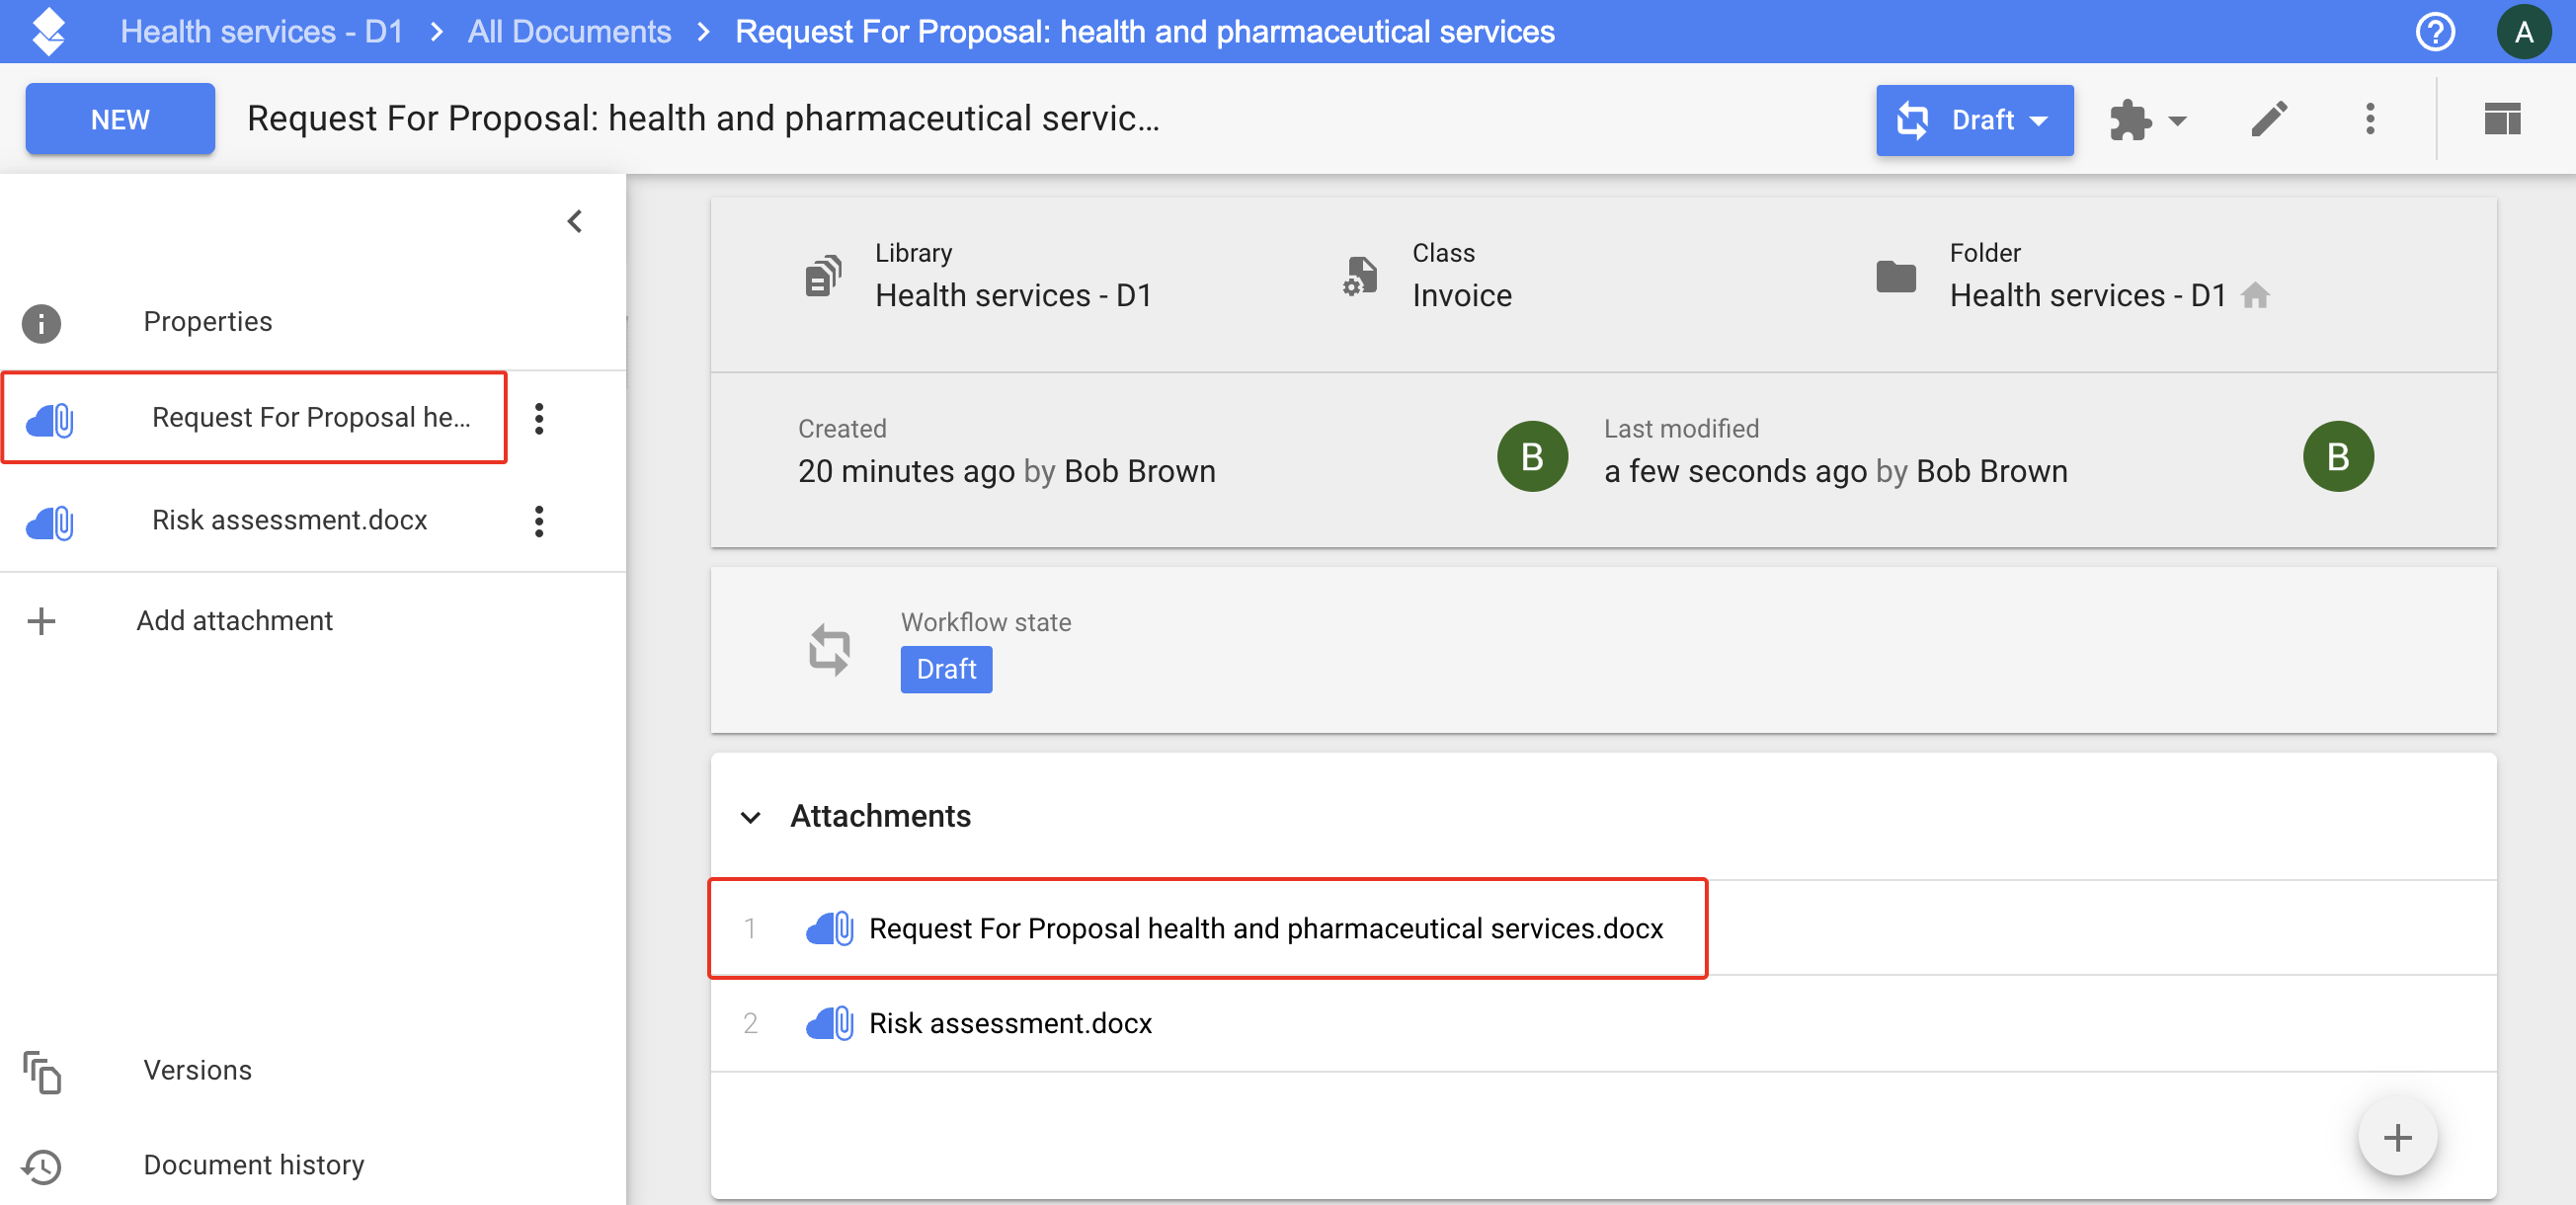Click the pencil edit icon
Screen dimensions: 2576x1205
2268,119
